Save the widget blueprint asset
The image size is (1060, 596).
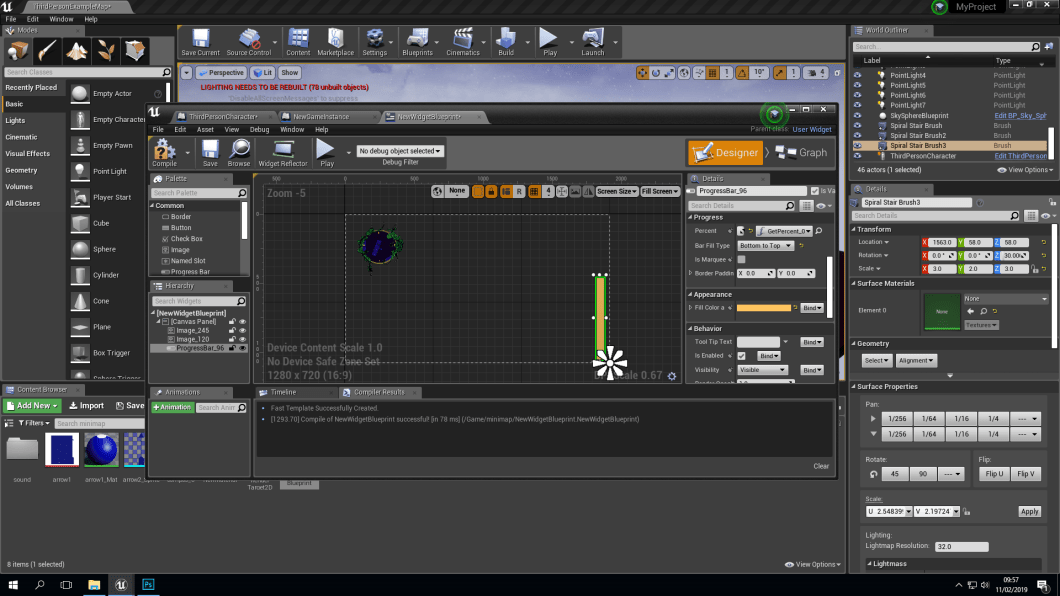[x=210, y=153]
